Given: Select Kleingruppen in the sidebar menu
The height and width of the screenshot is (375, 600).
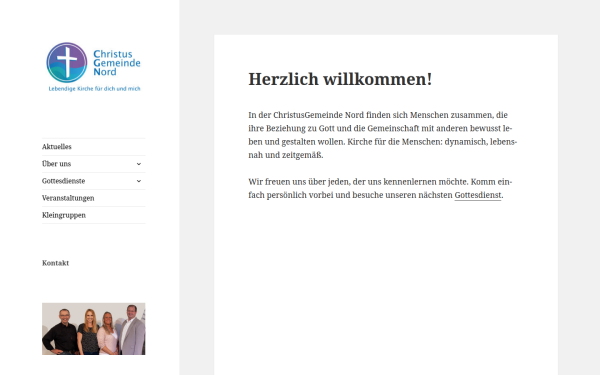Looking at the screenshot, I should pos(64,215).
